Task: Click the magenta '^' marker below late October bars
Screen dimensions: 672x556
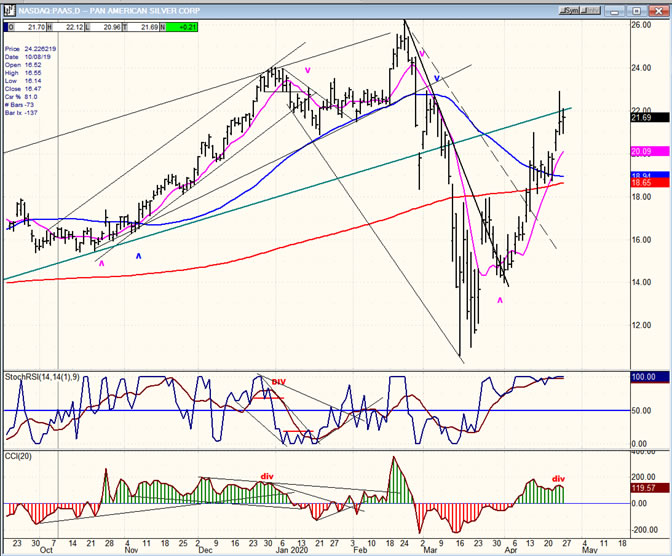Action: coord(102,264)
